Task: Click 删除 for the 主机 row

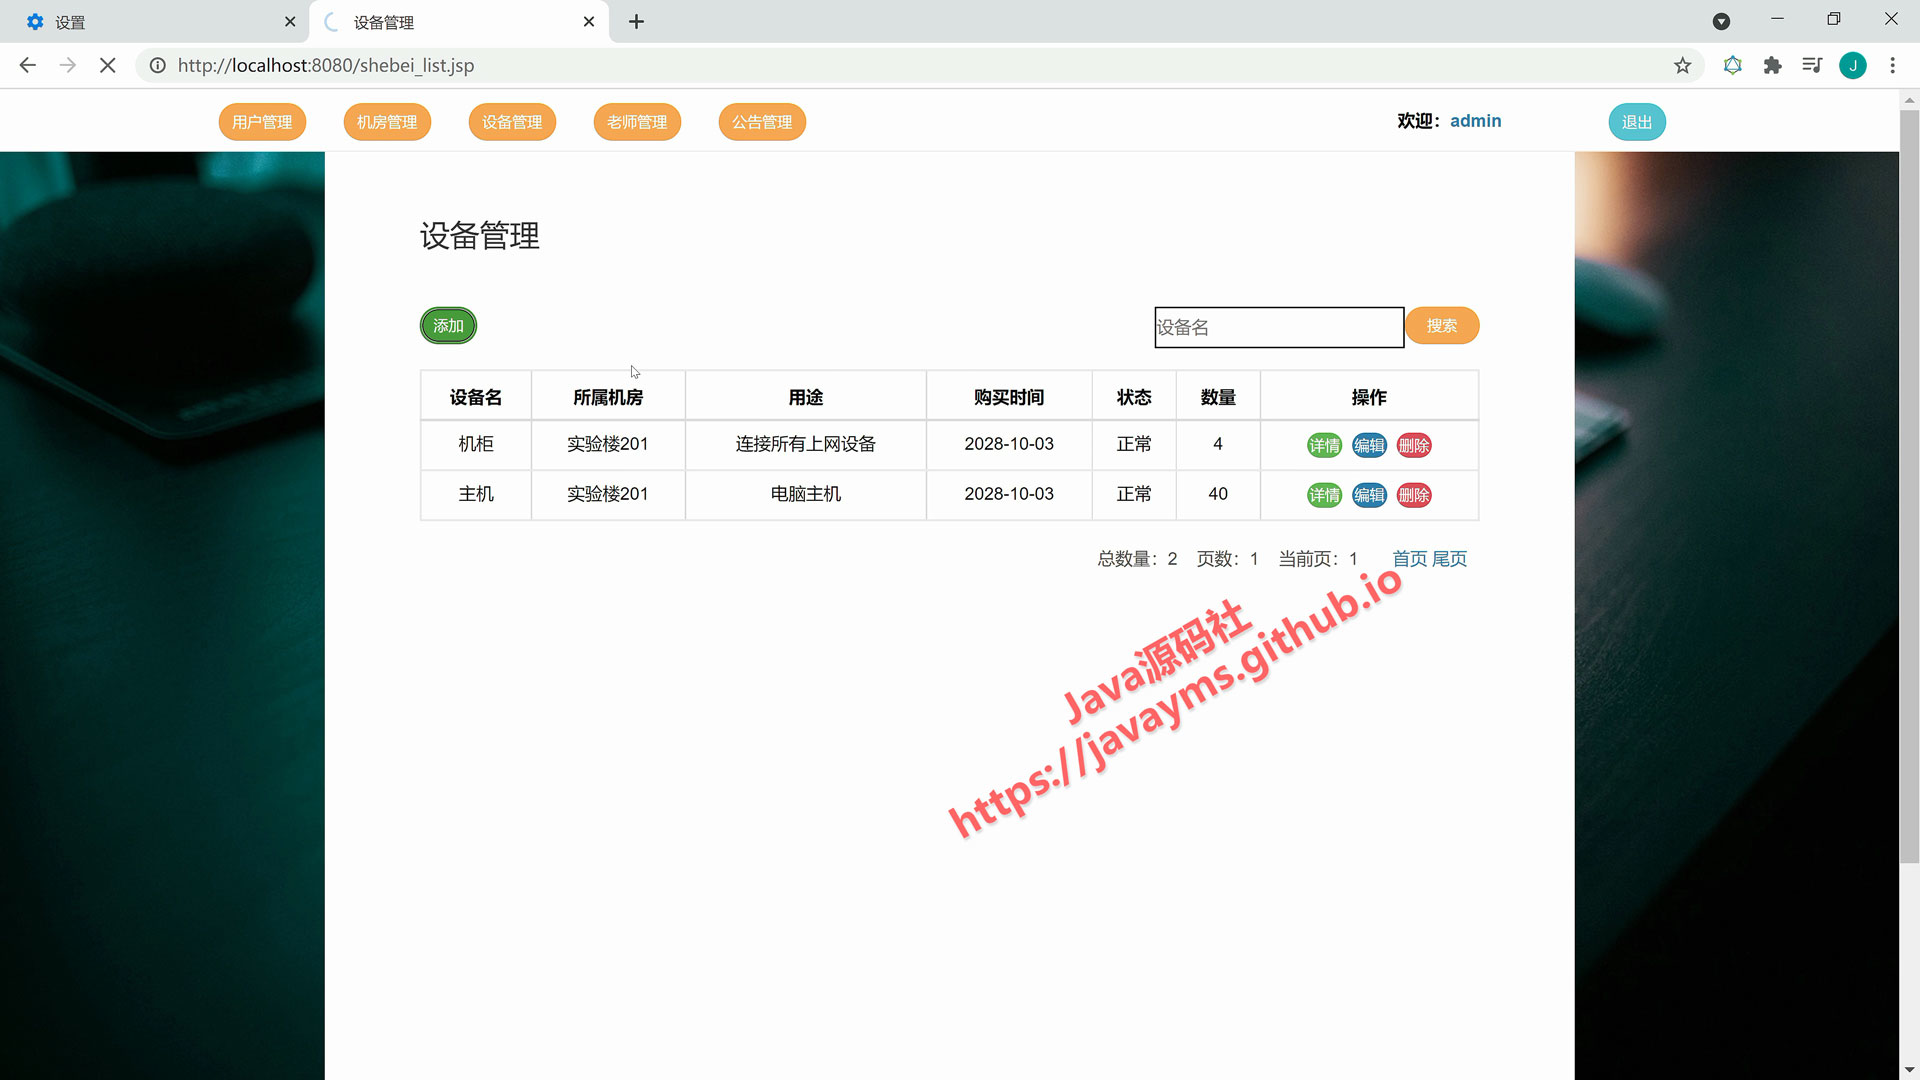Action: point(1414,496)
